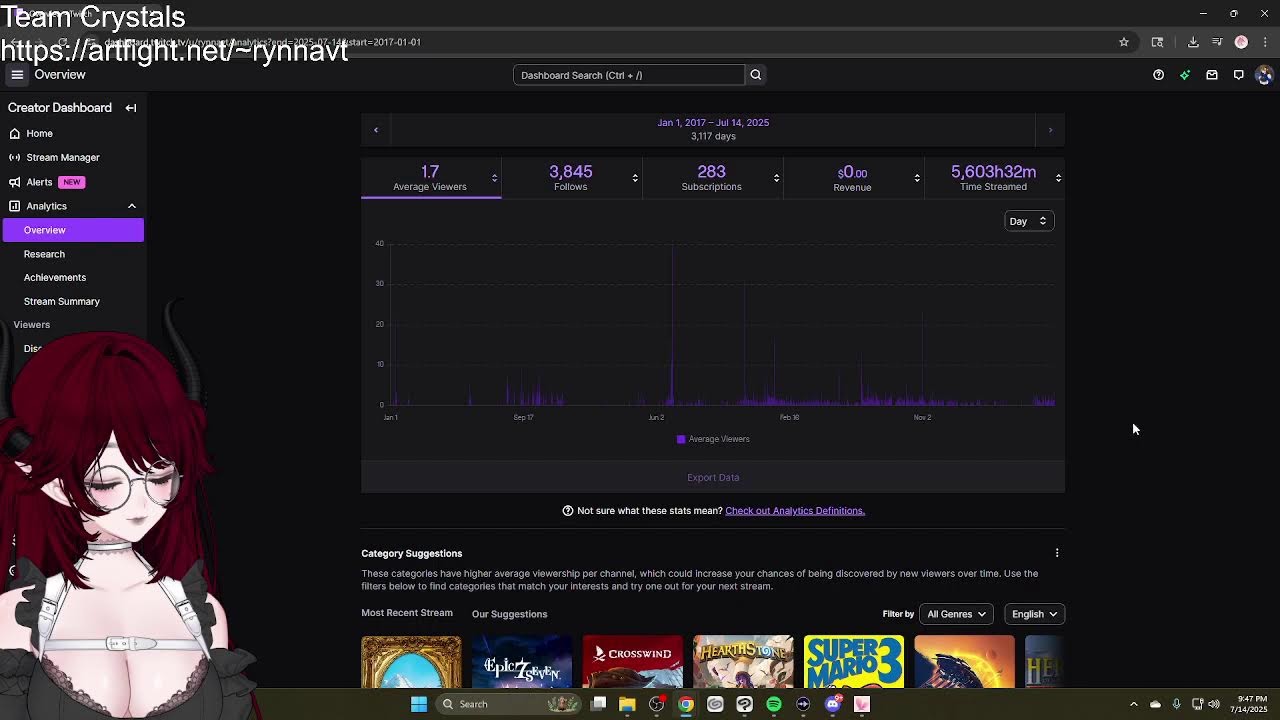Open Viewers section in the sidebar
The width and height of the screenshot is (1280, 720).
pos(32,325)
